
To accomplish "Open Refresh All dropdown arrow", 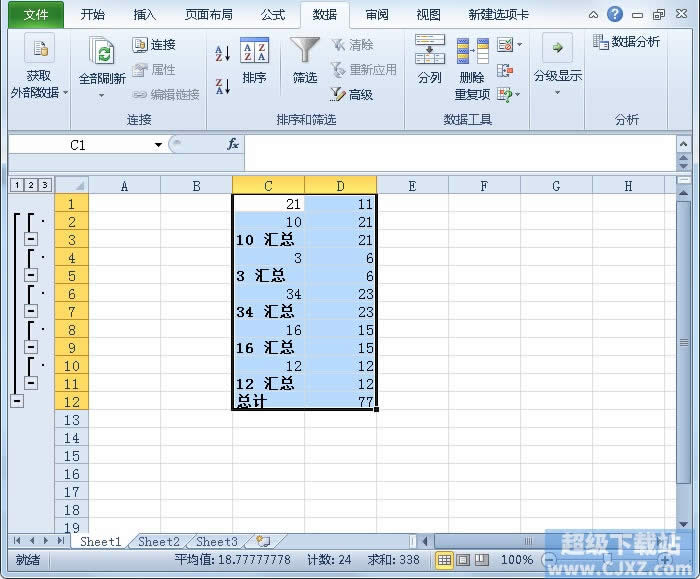I will 101,96.
